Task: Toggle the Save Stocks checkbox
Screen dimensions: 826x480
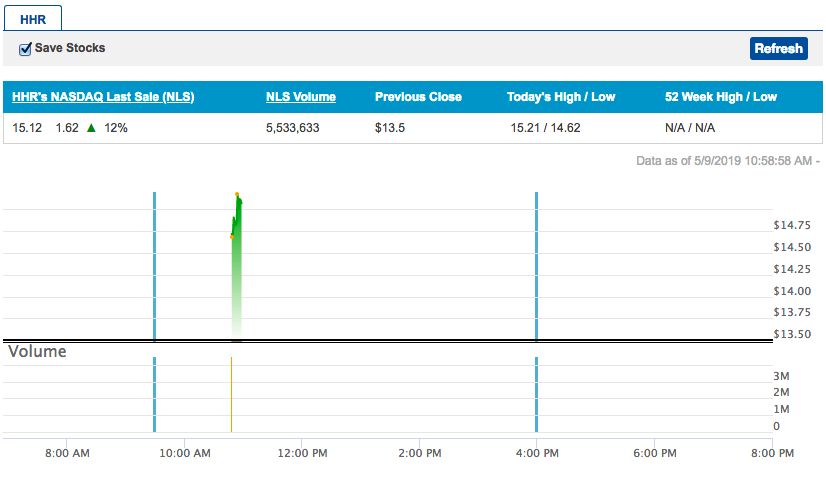Action: point(25,49)
